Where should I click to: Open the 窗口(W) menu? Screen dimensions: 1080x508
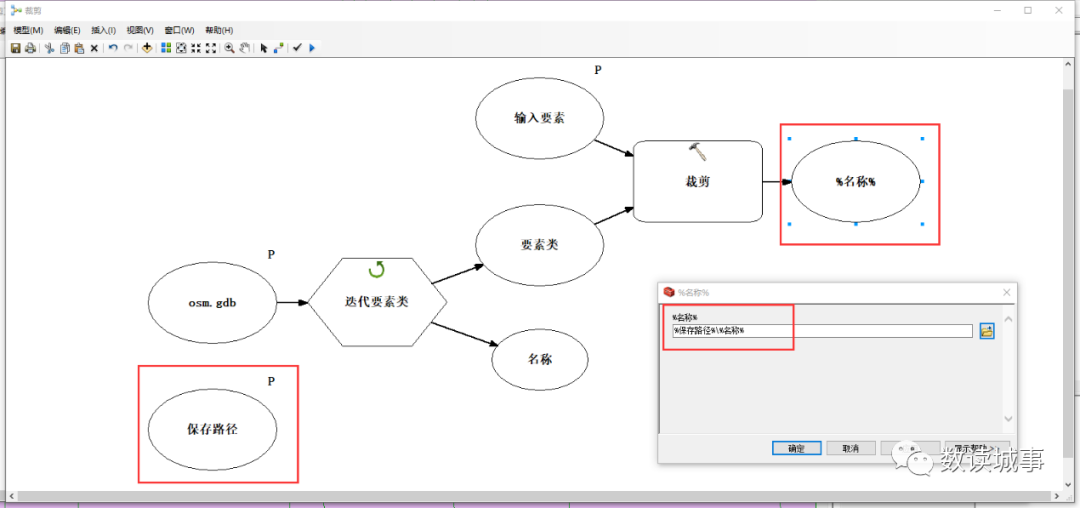point(179,30)
